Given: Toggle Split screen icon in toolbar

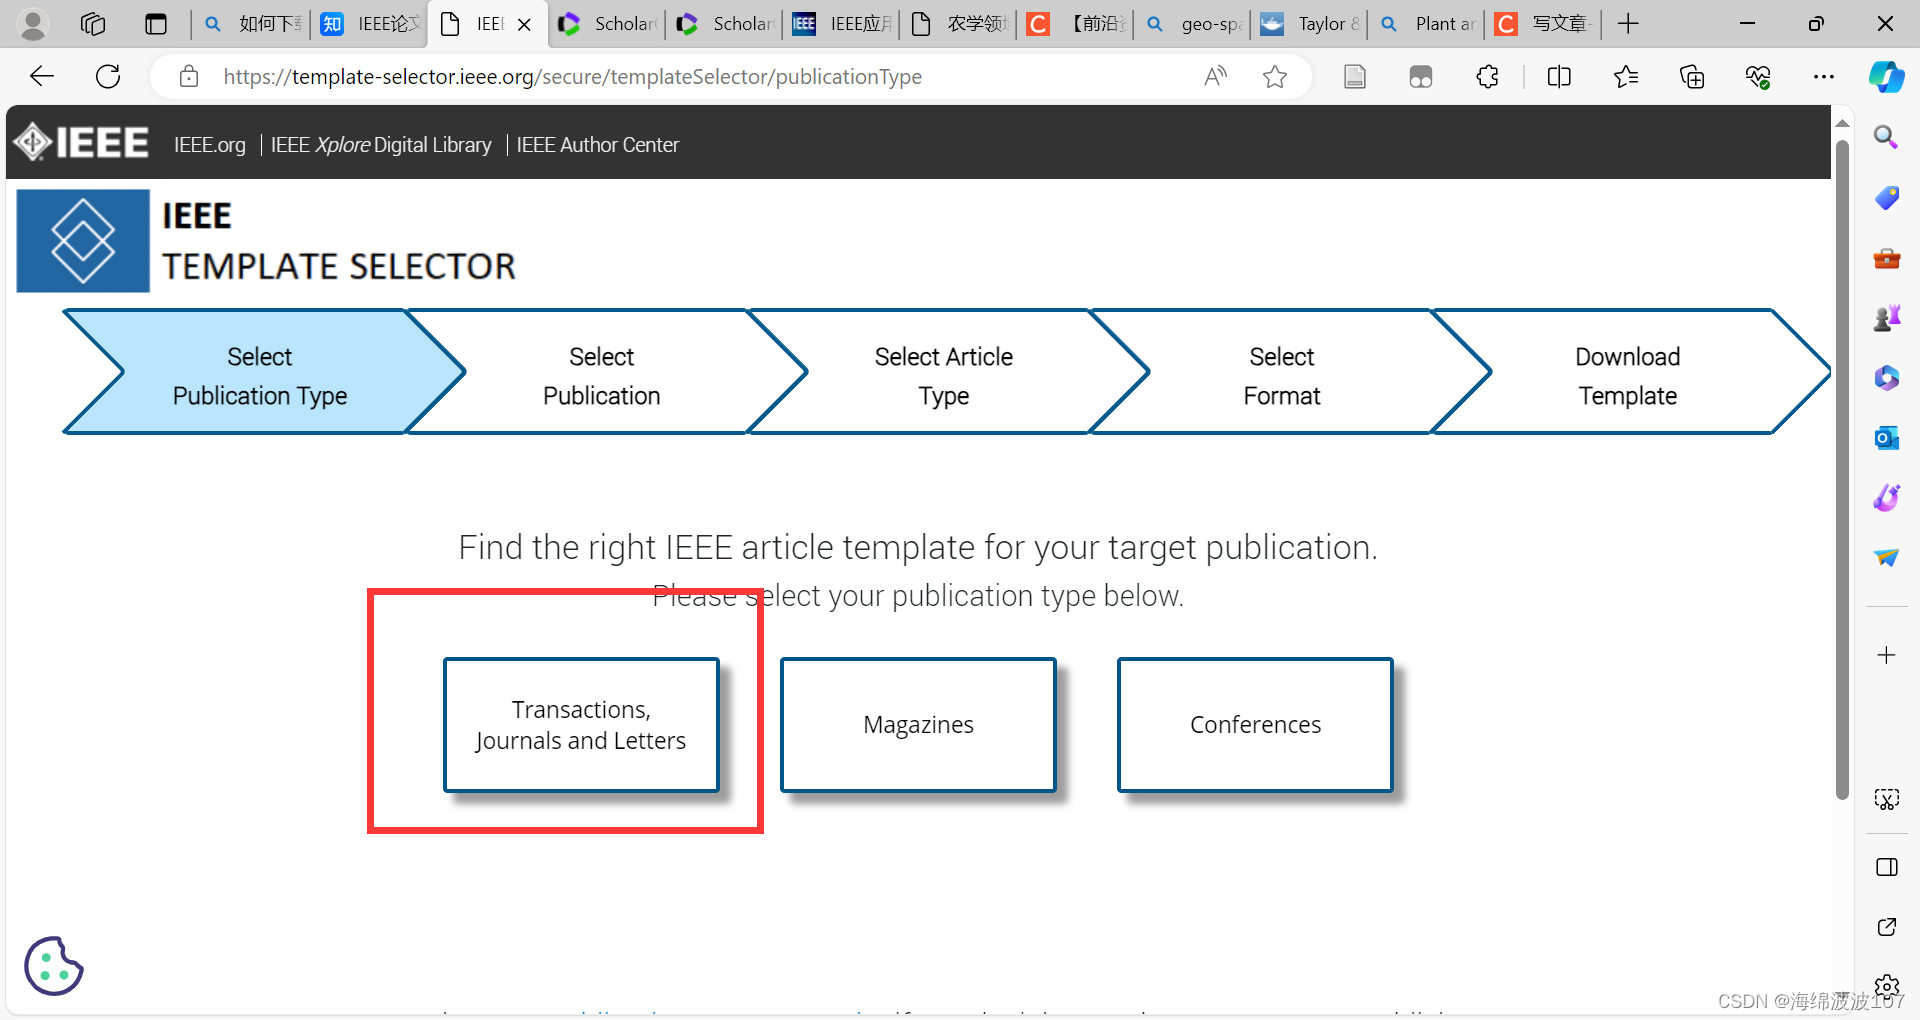Looking at the screenshot, I should click(x=1559, y=77).
